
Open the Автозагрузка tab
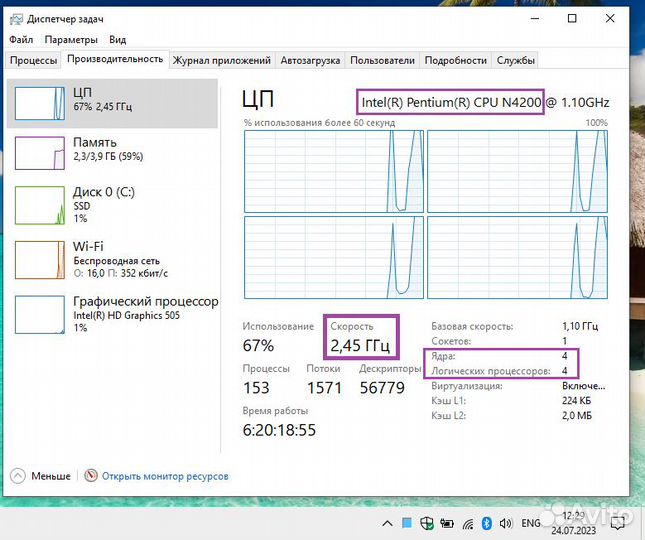[310, 60]
